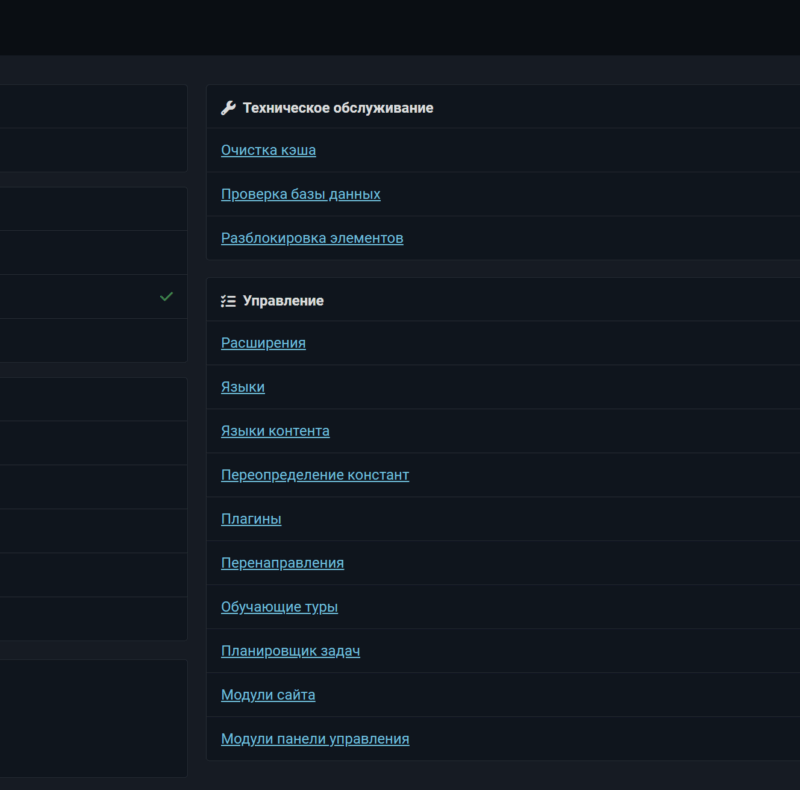Click the checklist icon beside Управление
Viewport: 800px width, 790px height.
click(x=228, y=301)
